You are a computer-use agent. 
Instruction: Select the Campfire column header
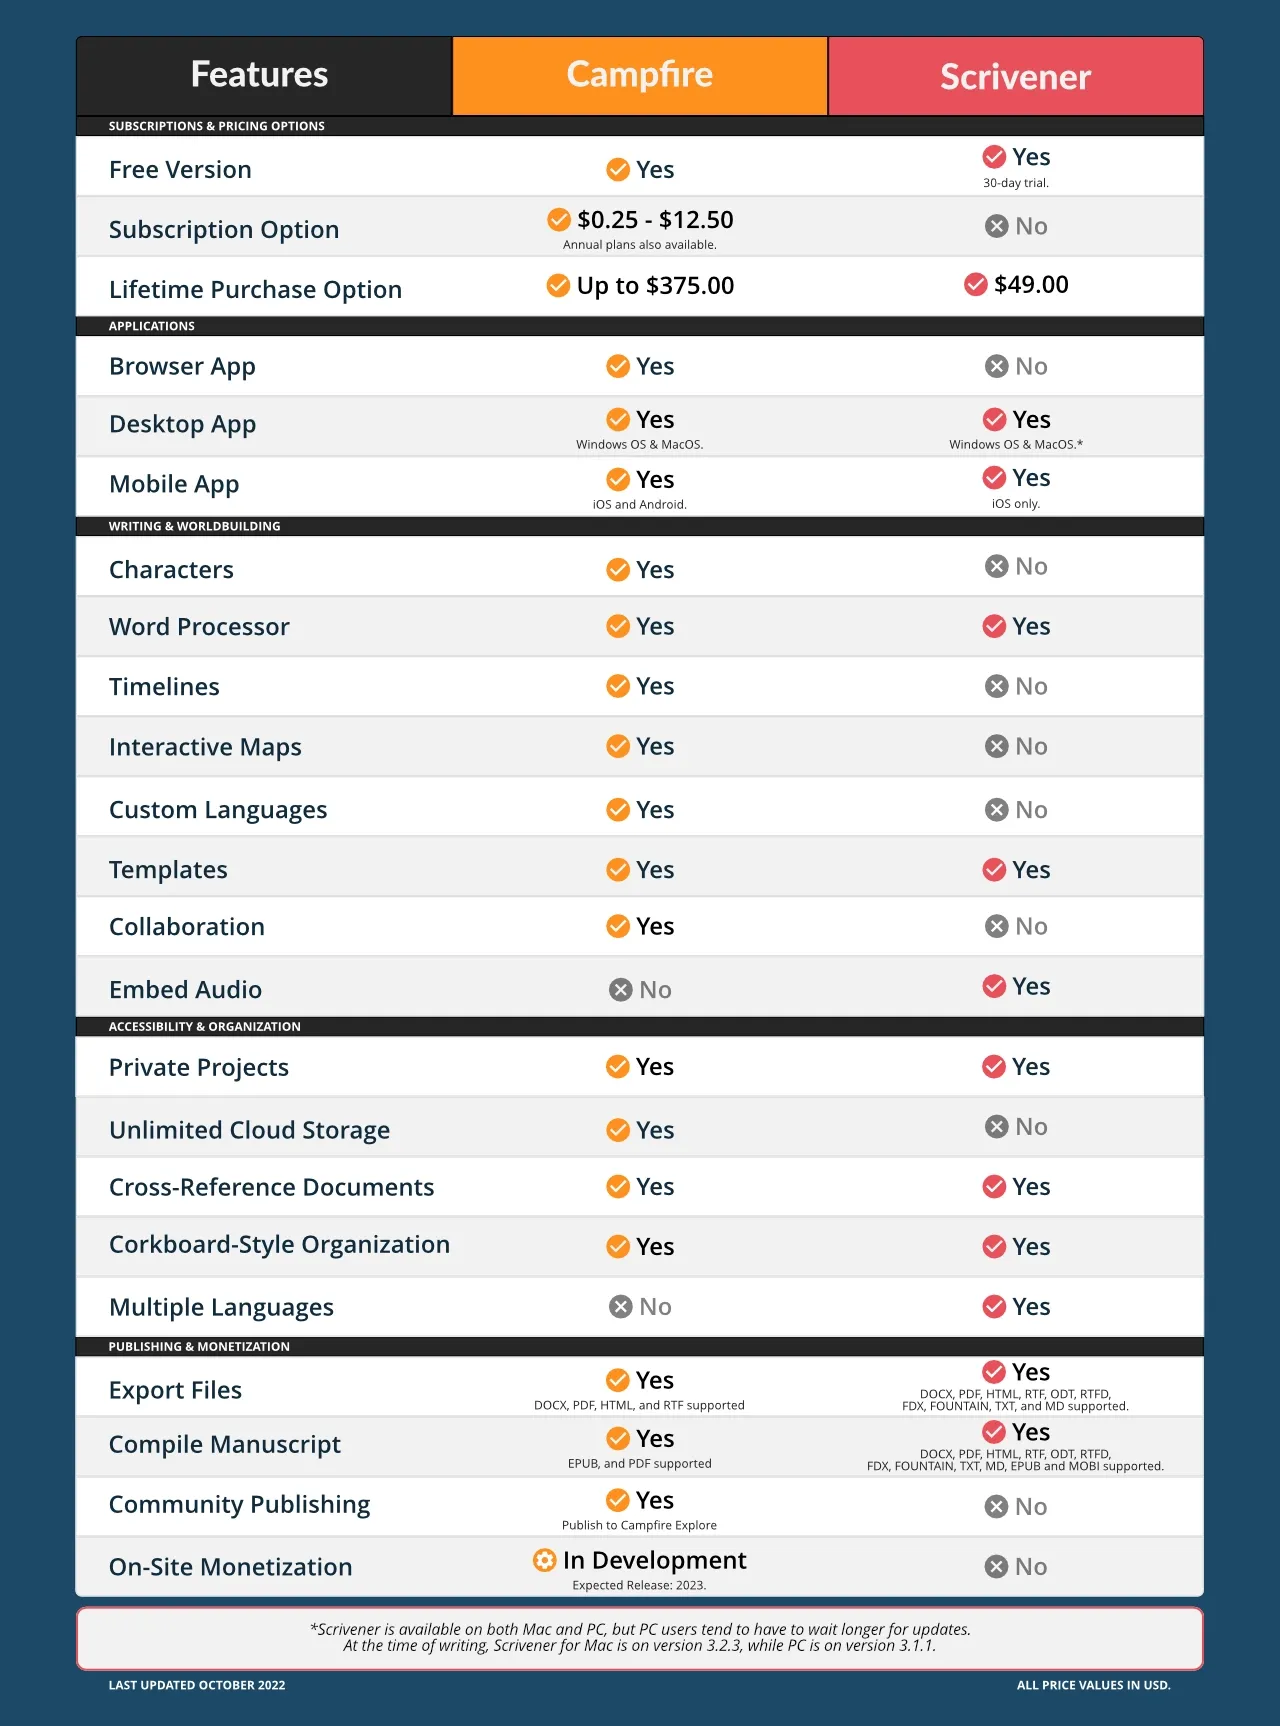tap(640, 76)
